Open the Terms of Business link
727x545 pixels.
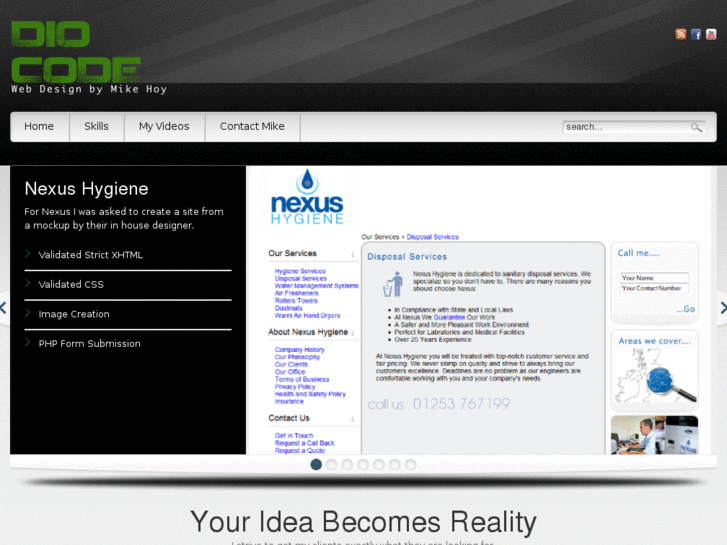coord(302,379)
